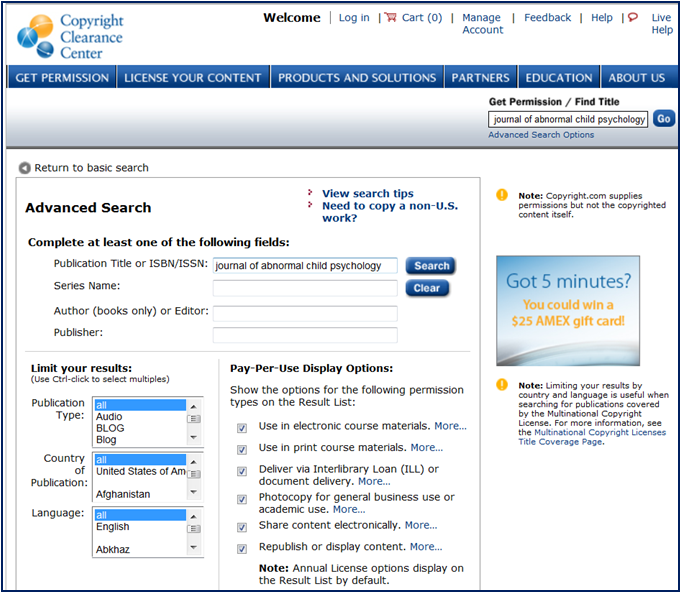
Task: Click into the Series Name input field
Action: coord(305,289)
